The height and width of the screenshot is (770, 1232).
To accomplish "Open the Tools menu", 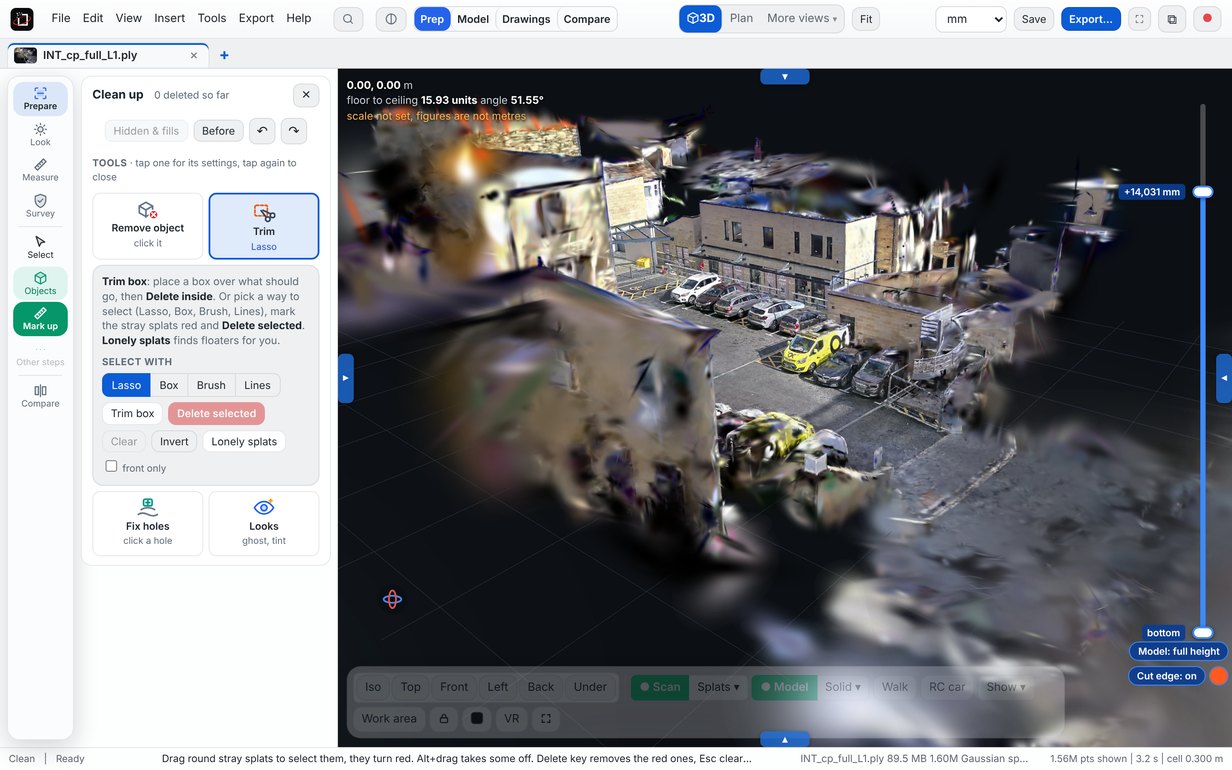I will click(212, 19).
